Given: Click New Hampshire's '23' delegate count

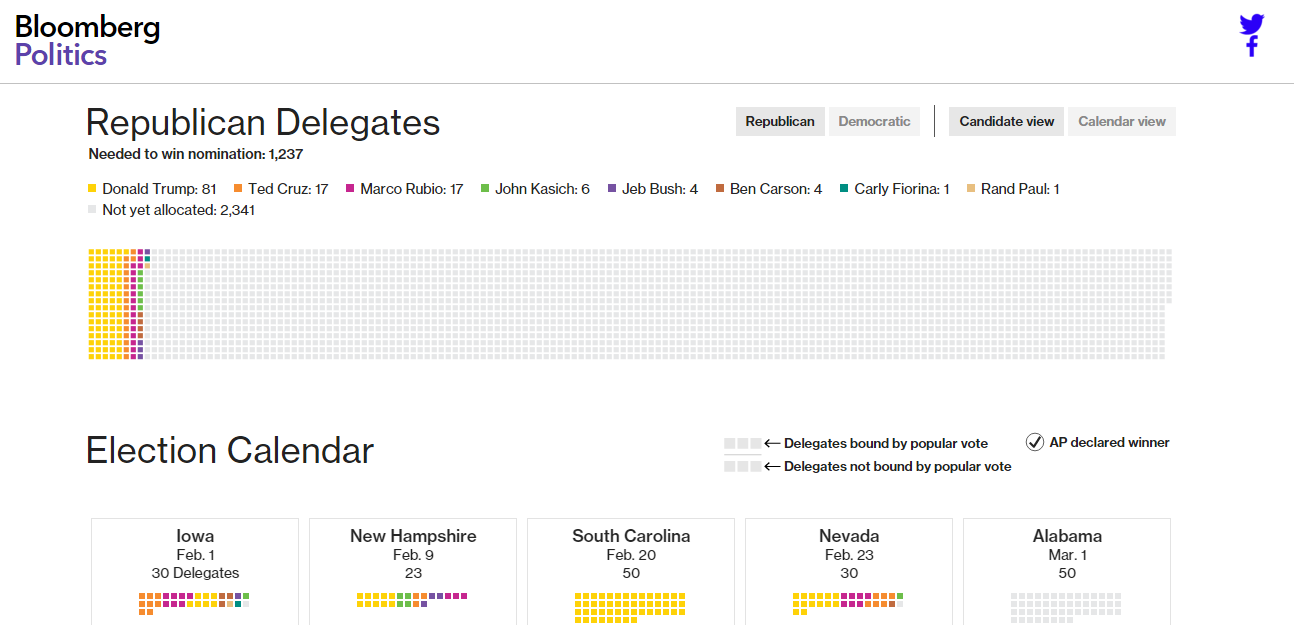Looking at the screenshot, I should 413,573.
